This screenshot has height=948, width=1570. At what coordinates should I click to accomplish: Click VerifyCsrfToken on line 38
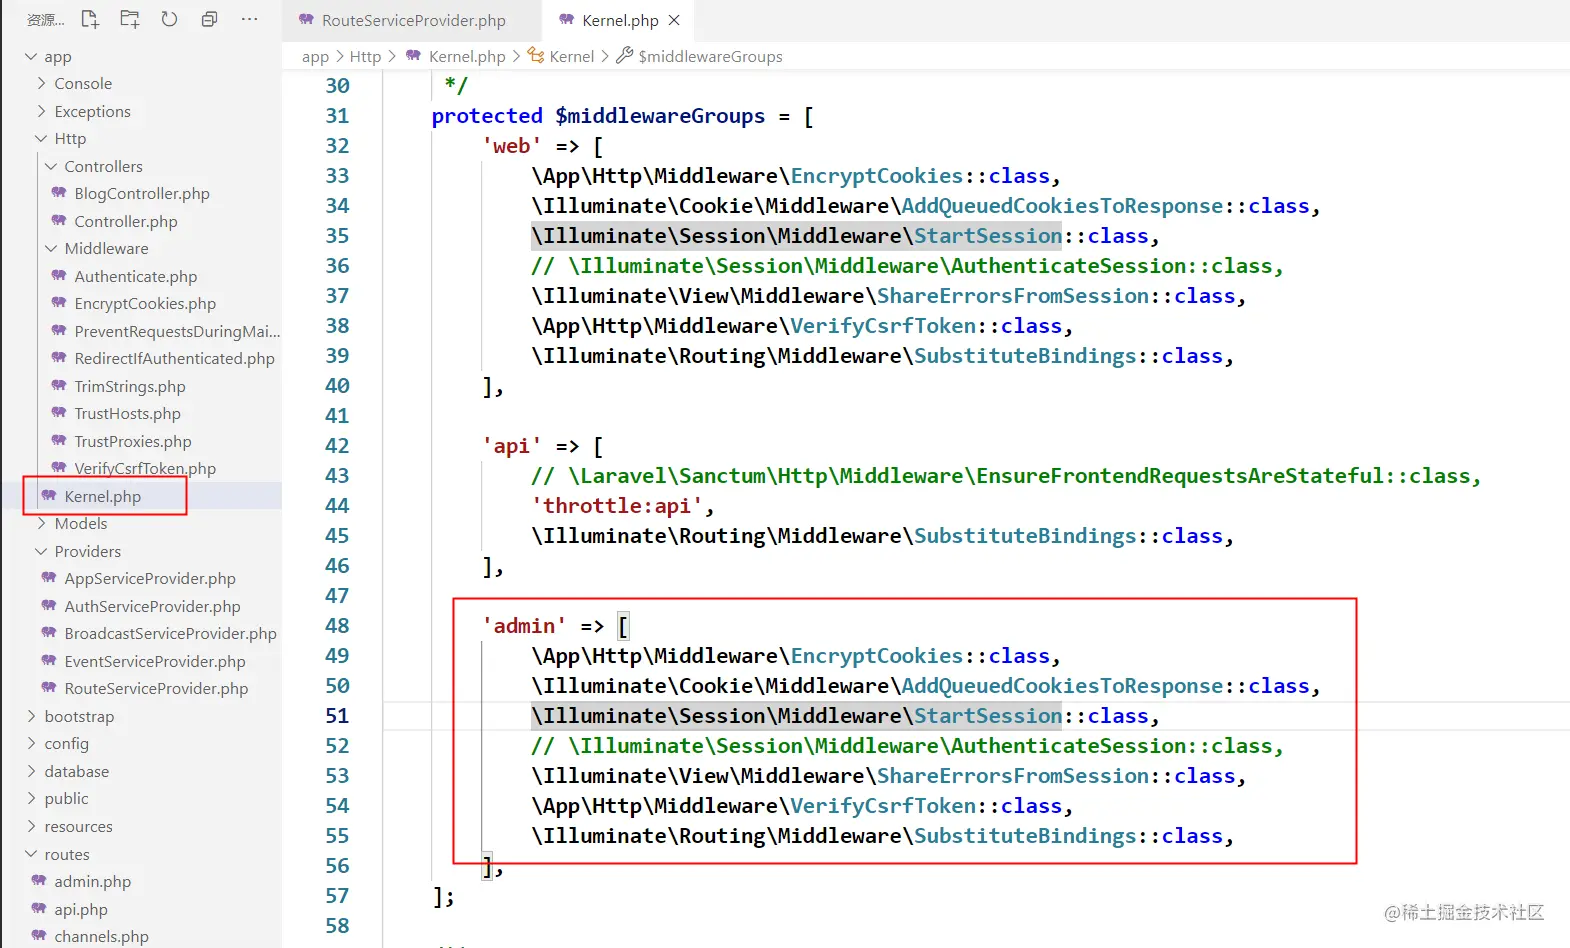883,326
